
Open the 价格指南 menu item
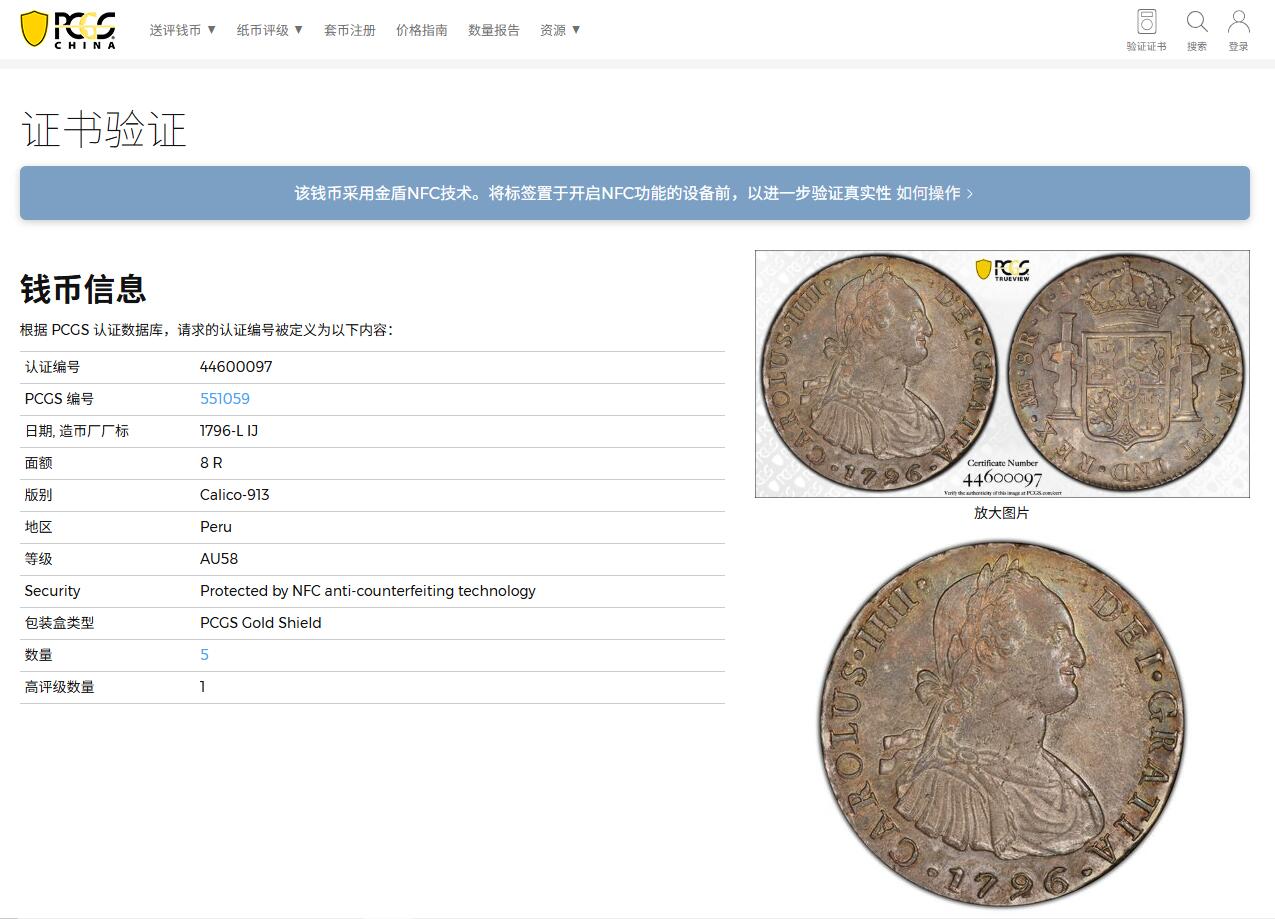point(422,30)
